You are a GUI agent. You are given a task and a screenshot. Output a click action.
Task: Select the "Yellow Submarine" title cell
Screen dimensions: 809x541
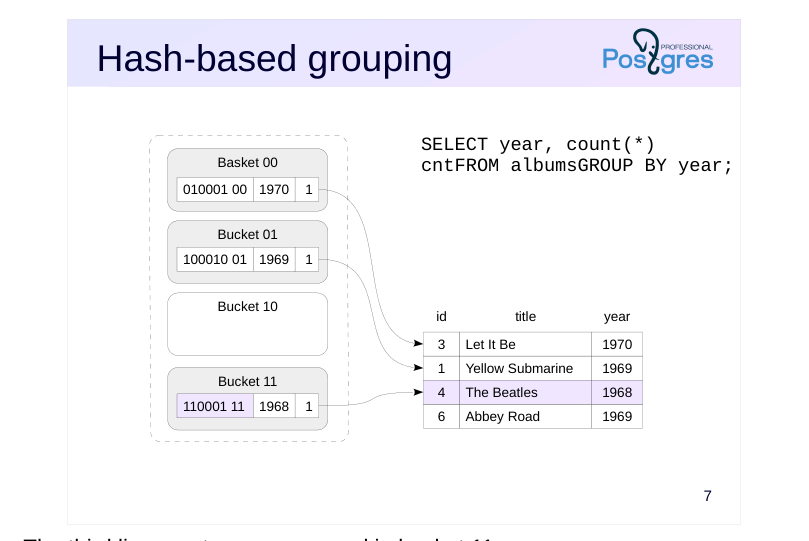(x=525, y=368)
